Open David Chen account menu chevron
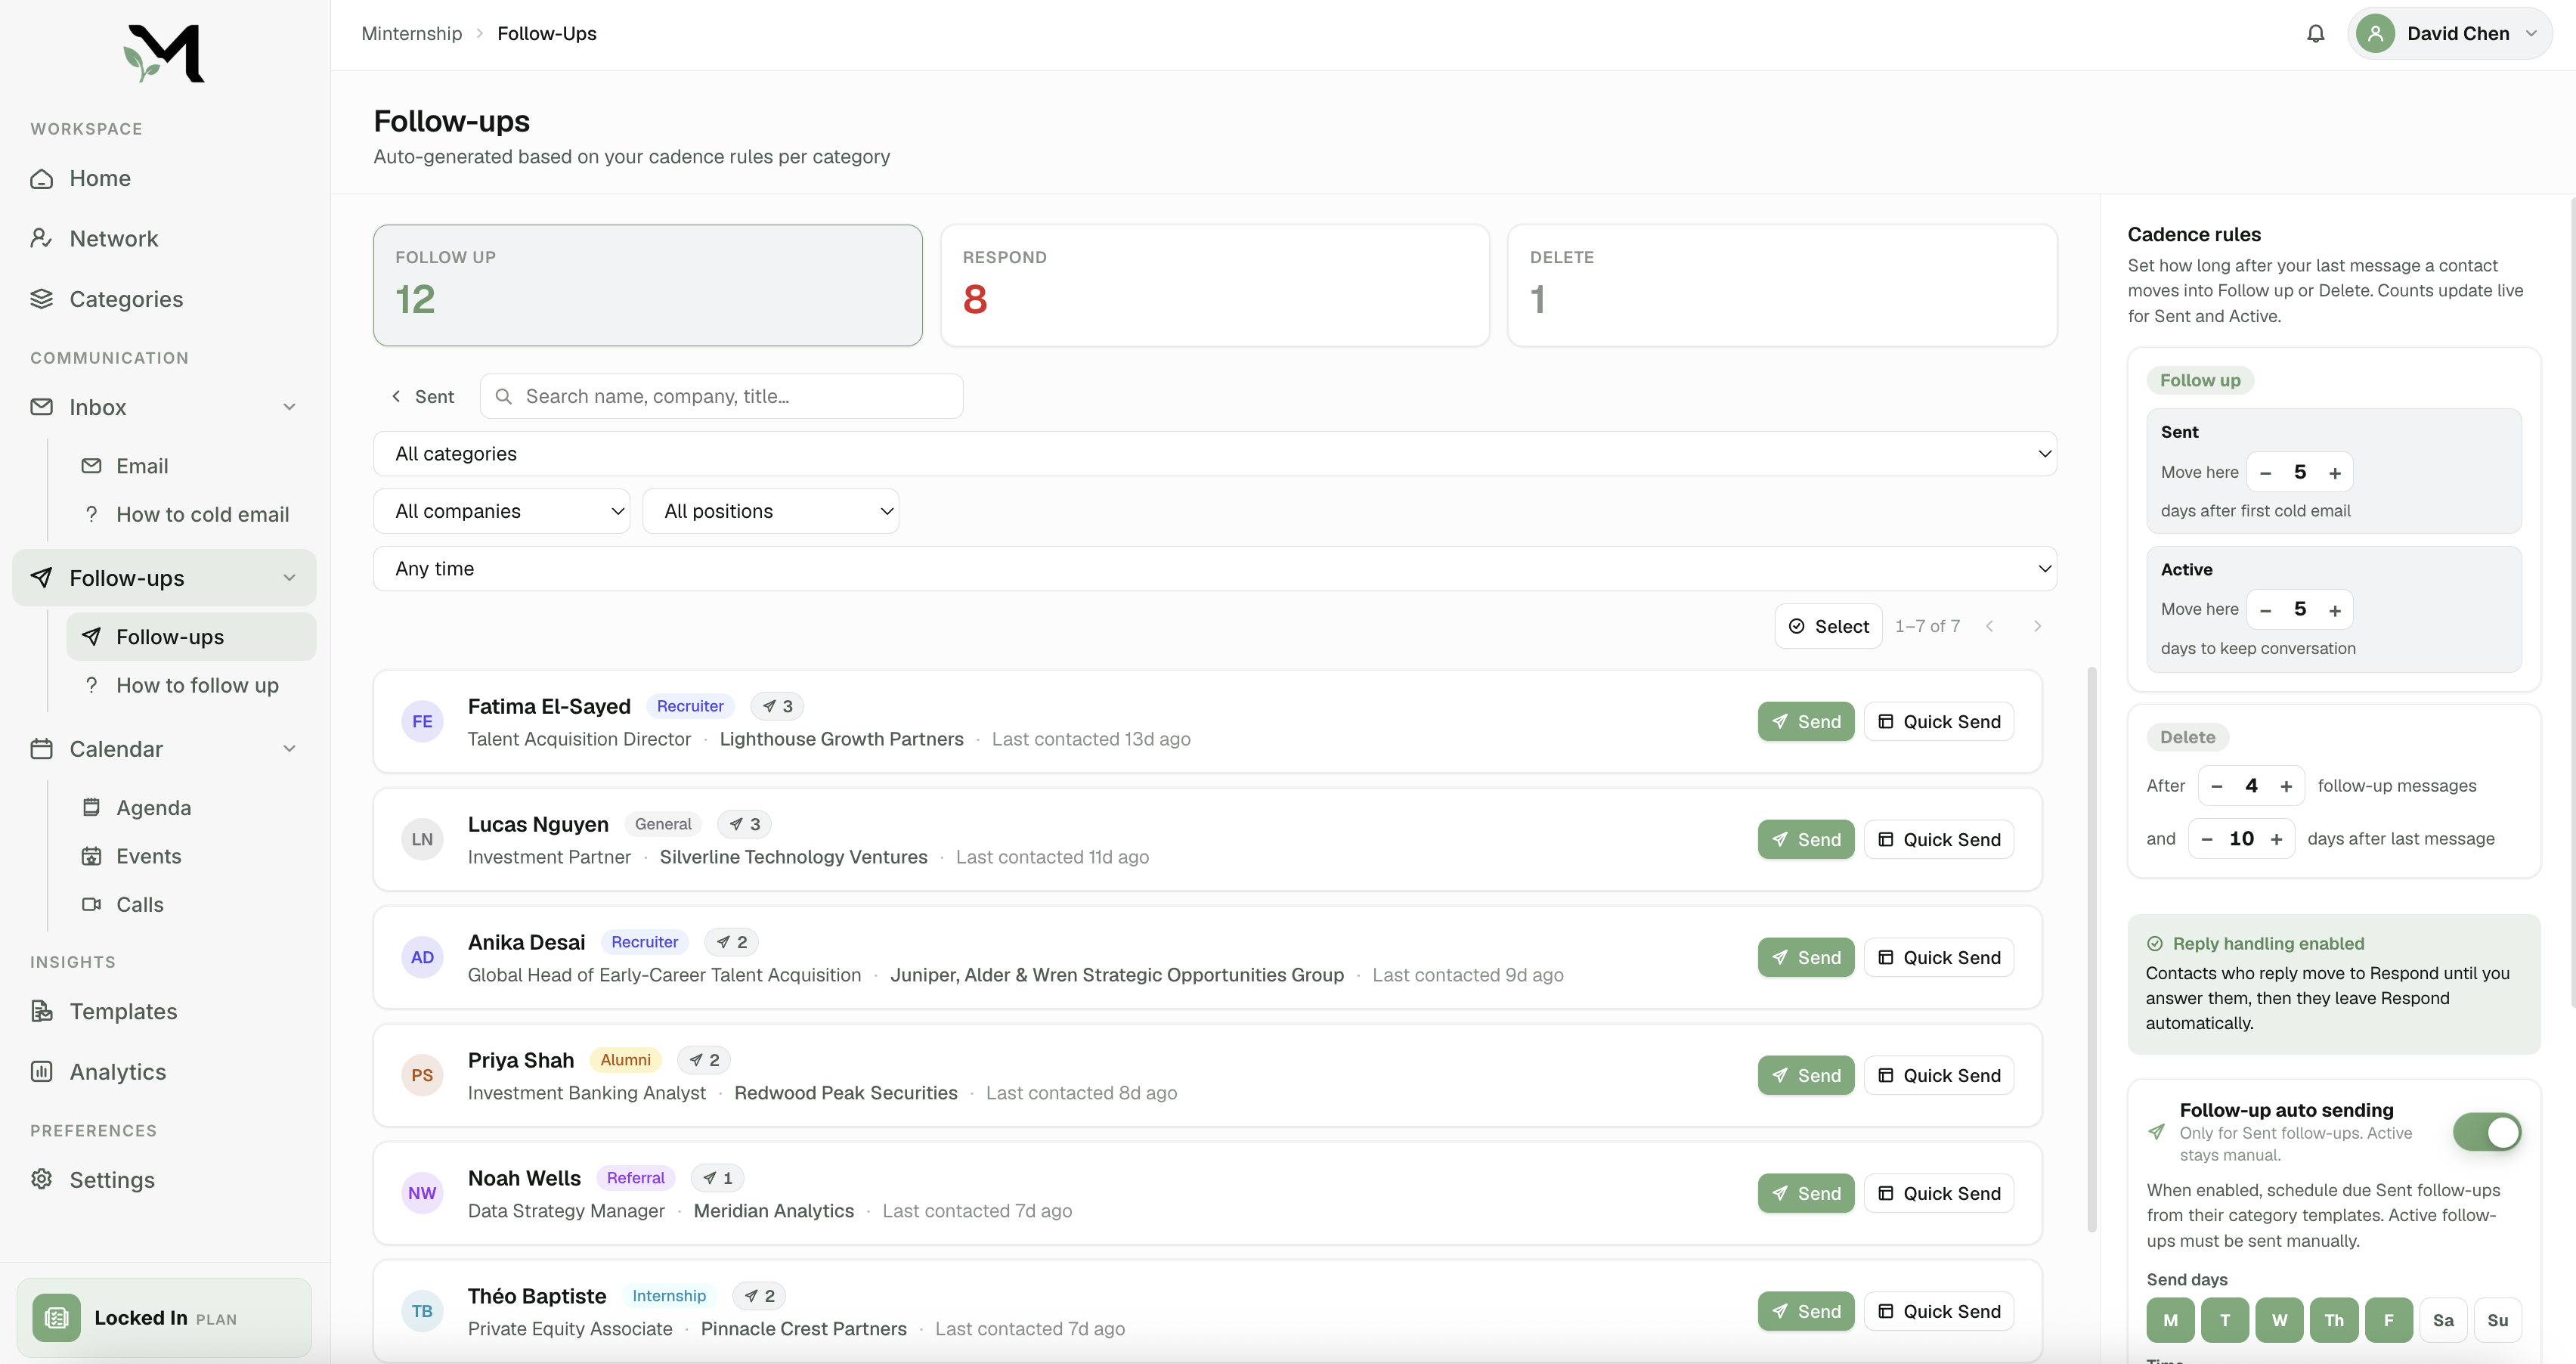The width and height of the screenshot is (2576, 1364). [x=2531, y=34]
